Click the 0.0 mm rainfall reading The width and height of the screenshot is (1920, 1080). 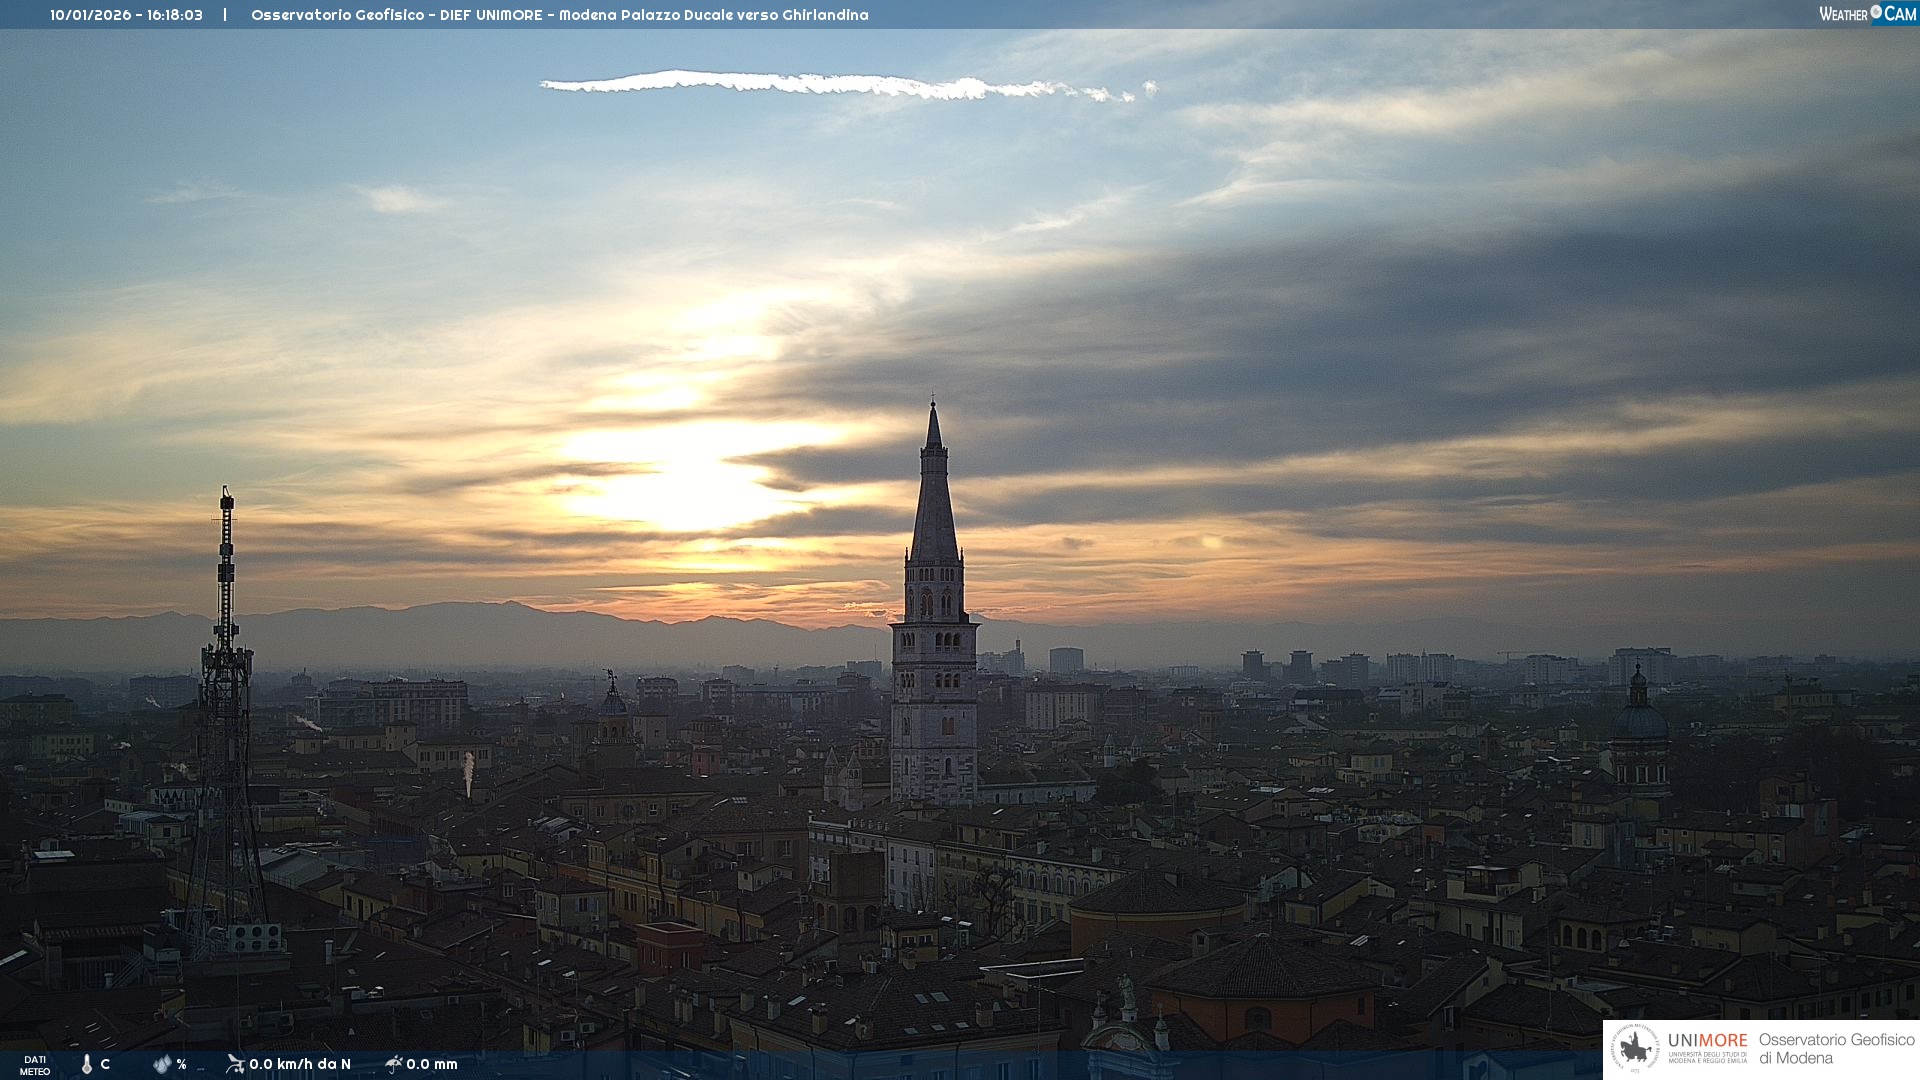pos(432,1064)
